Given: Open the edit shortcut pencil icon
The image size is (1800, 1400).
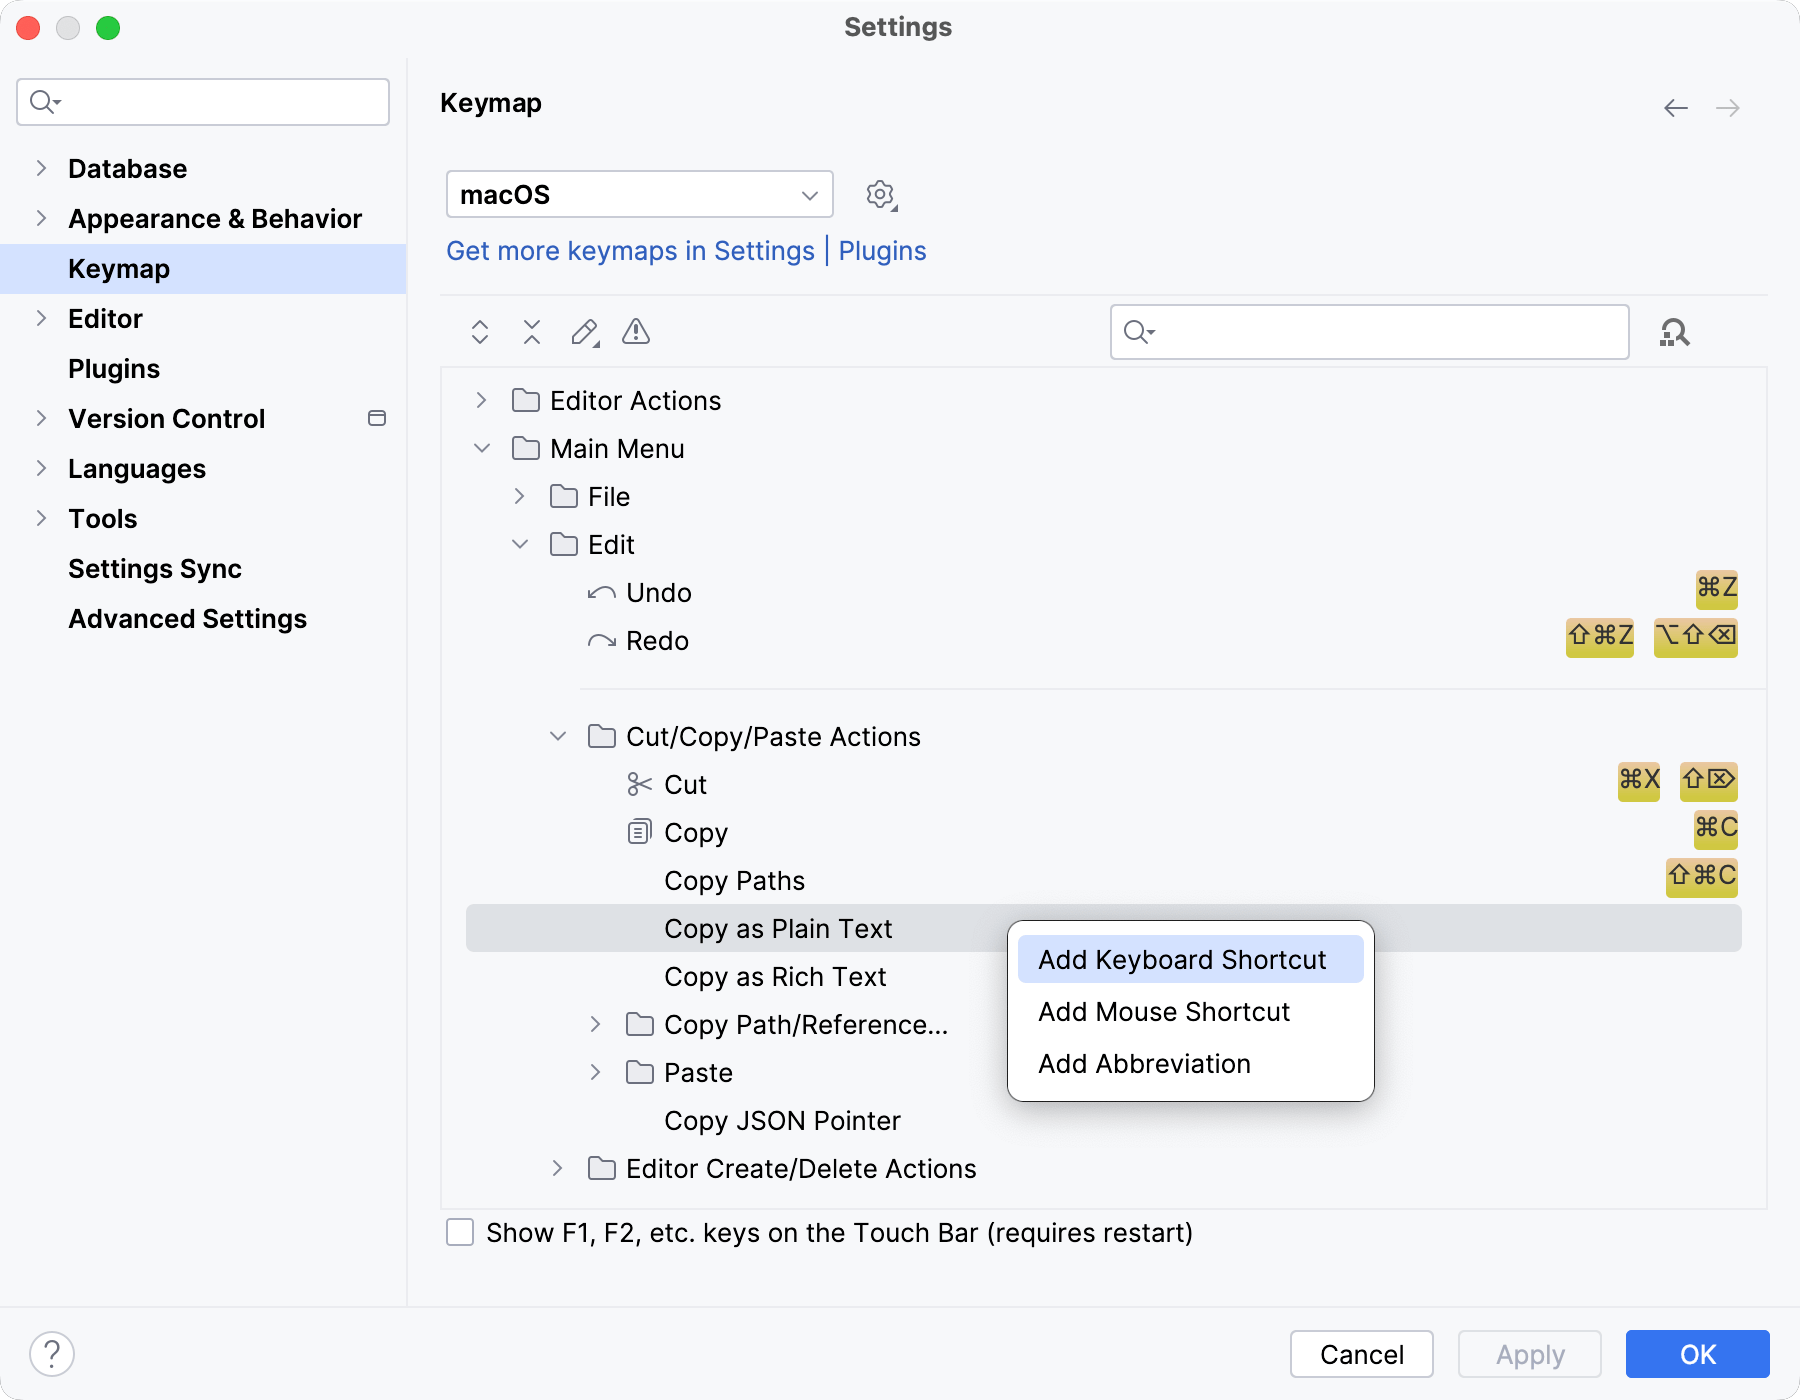Looking at the screenshot, I should 584,332.
